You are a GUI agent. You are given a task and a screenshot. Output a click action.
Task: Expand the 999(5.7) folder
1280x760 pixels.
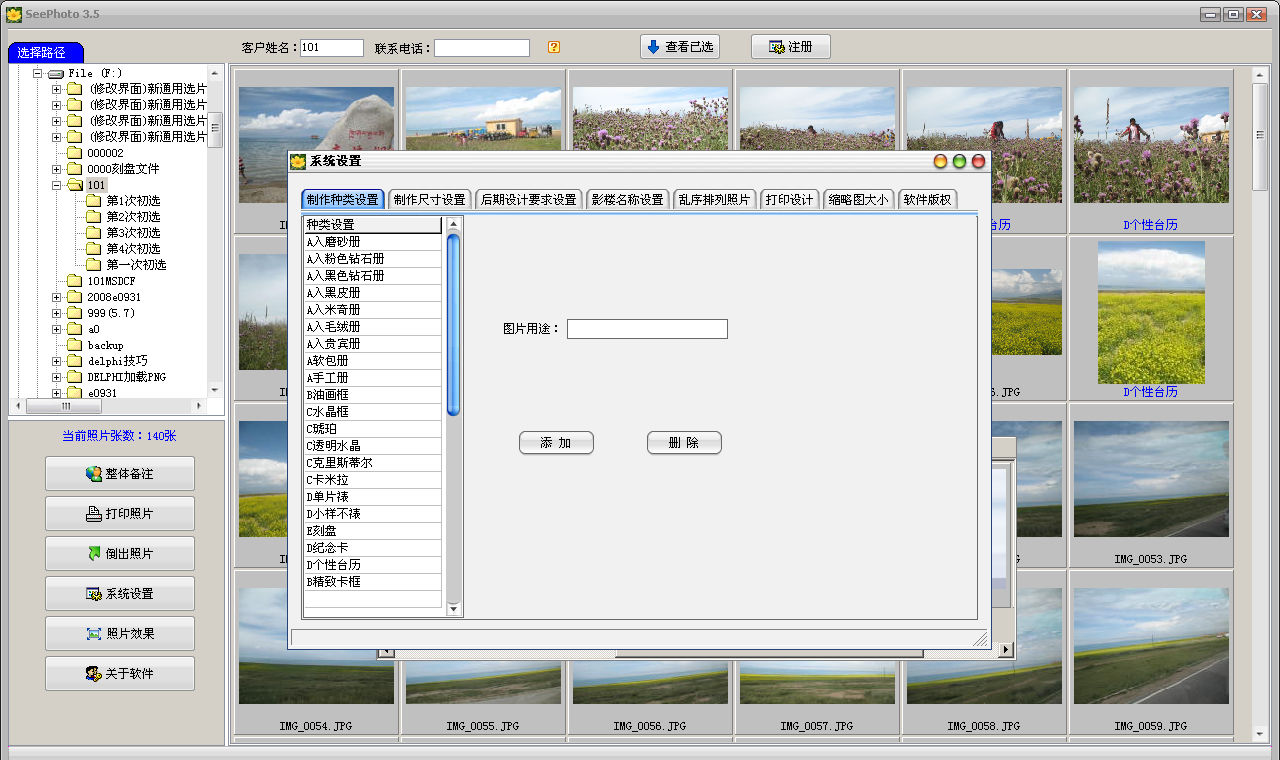tap(57, 313)
